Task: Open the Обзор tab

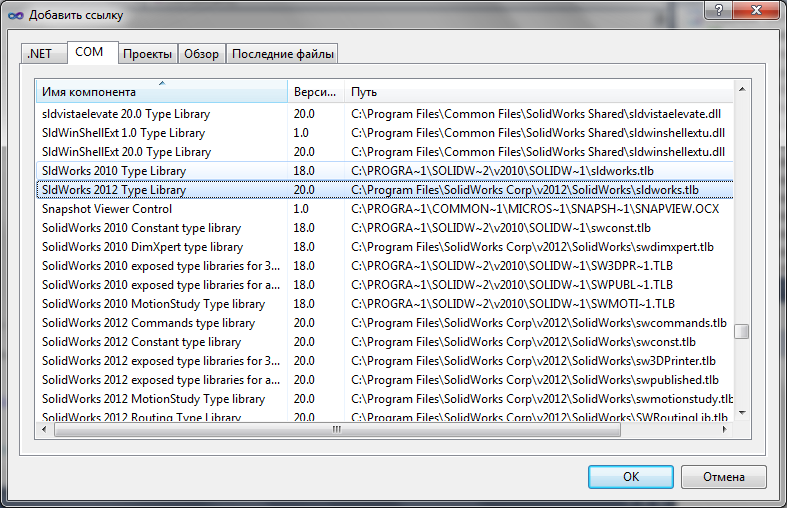Action: click(x=201, y=54)
